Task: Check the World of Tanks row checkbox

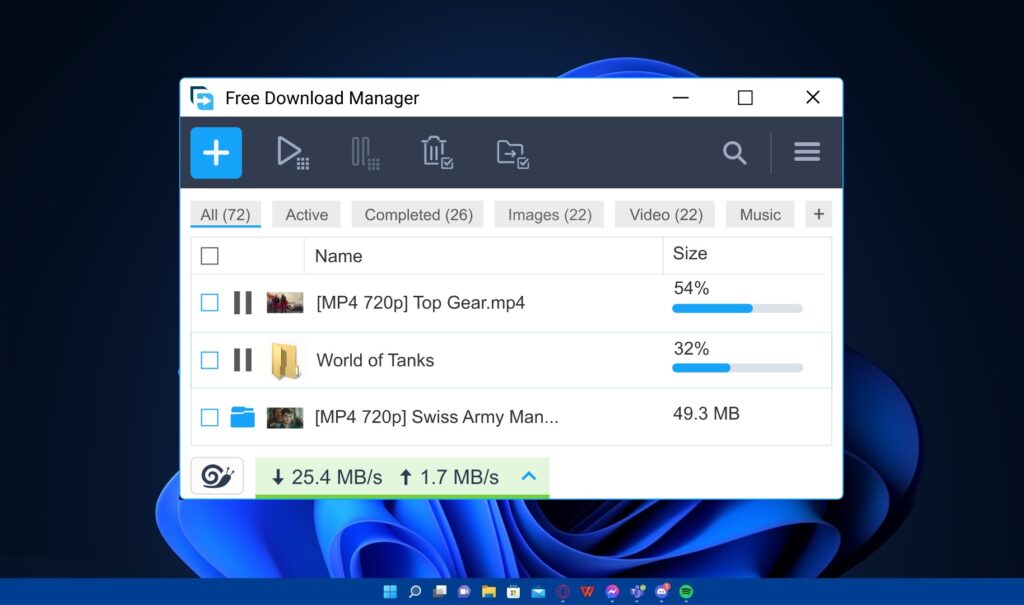Action: coord(210,360)
